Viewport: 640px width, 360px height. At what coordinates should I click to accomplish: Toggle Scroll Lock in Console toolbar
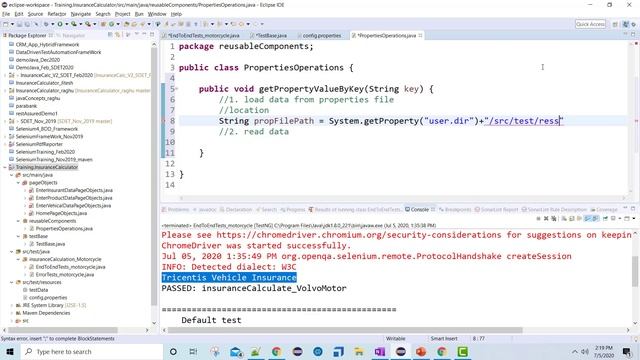(572, 218)
